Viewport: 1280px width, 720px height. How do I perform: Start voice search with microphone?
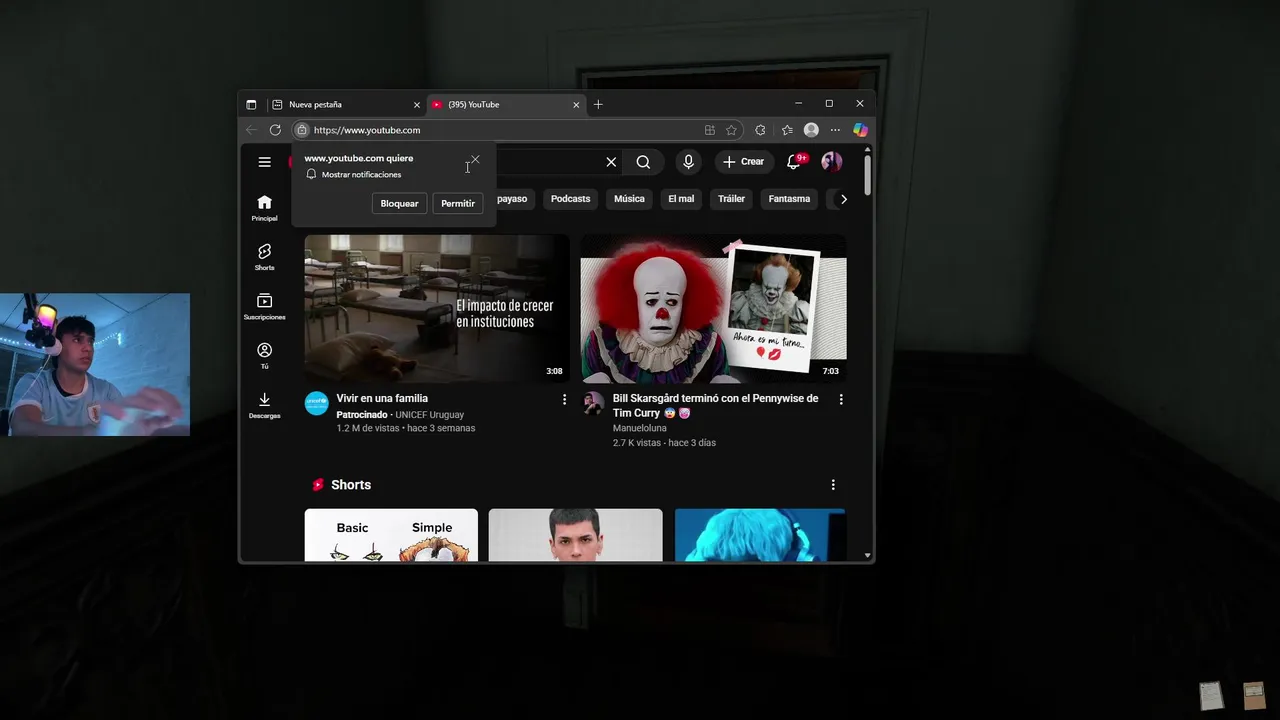coord(688,162)
